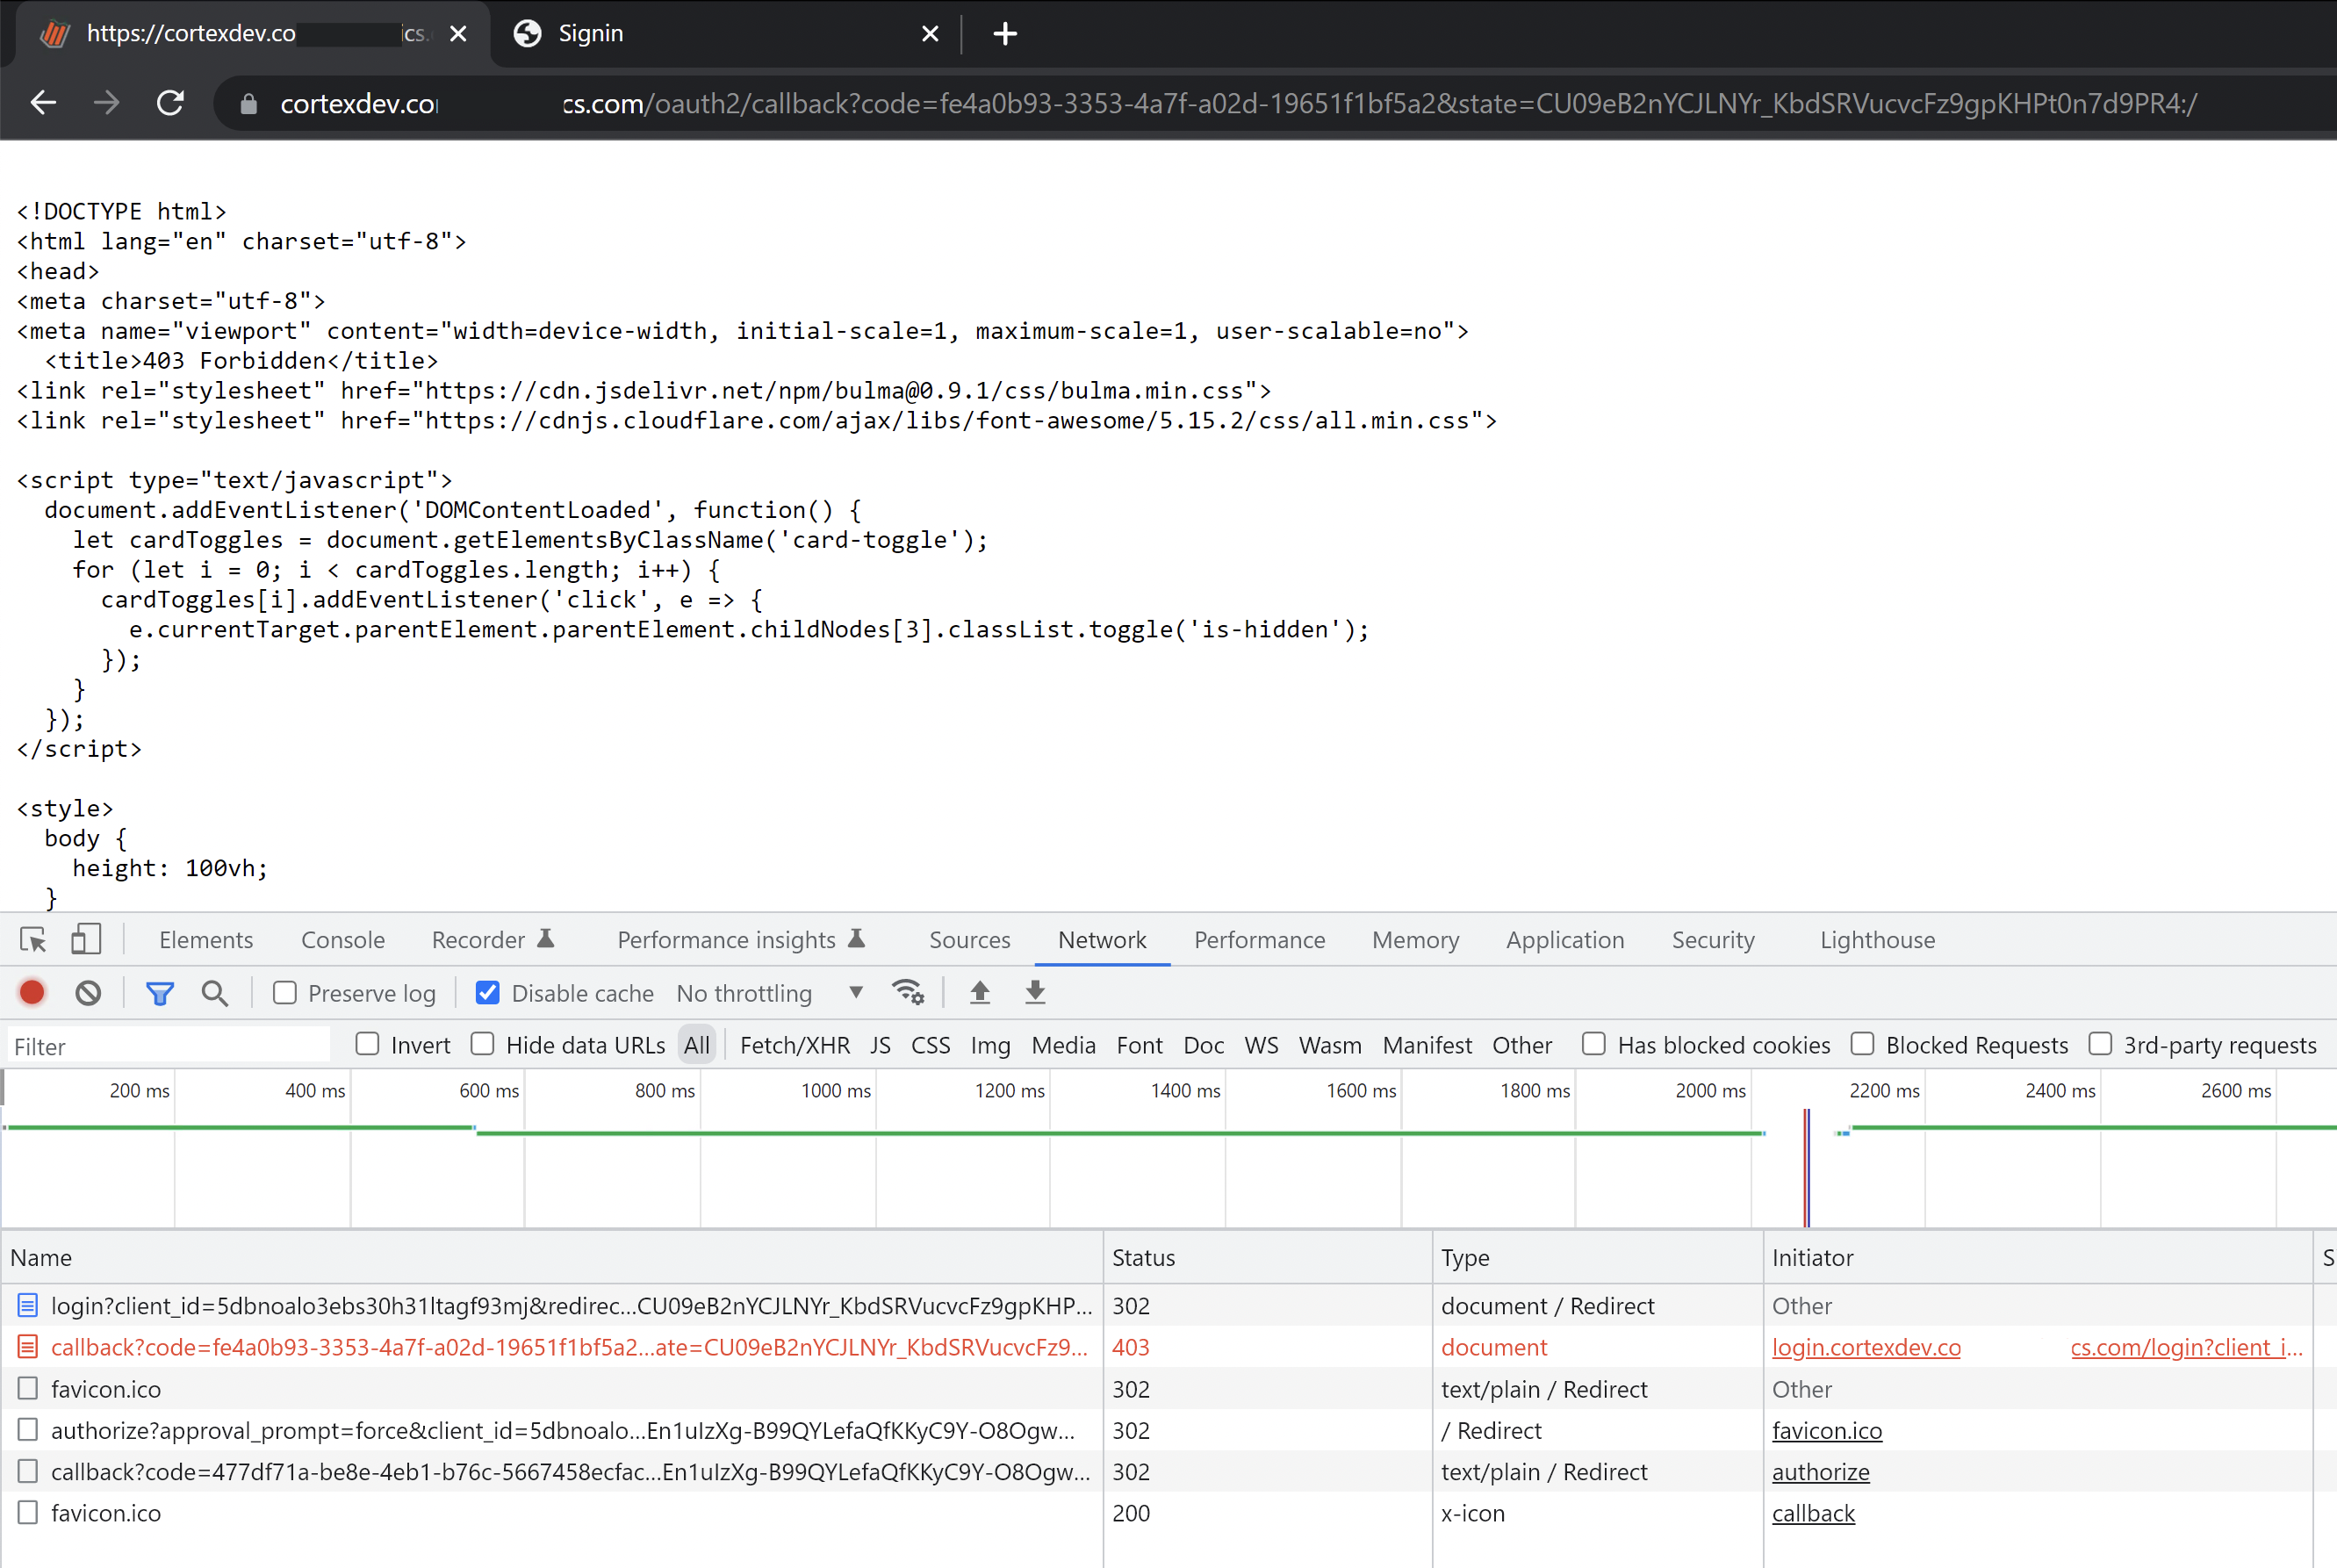The width and height of the screenshot is (2337, 1568).
Task: Uncheck the Disable cache checkbox
Action: pos(488,992)
